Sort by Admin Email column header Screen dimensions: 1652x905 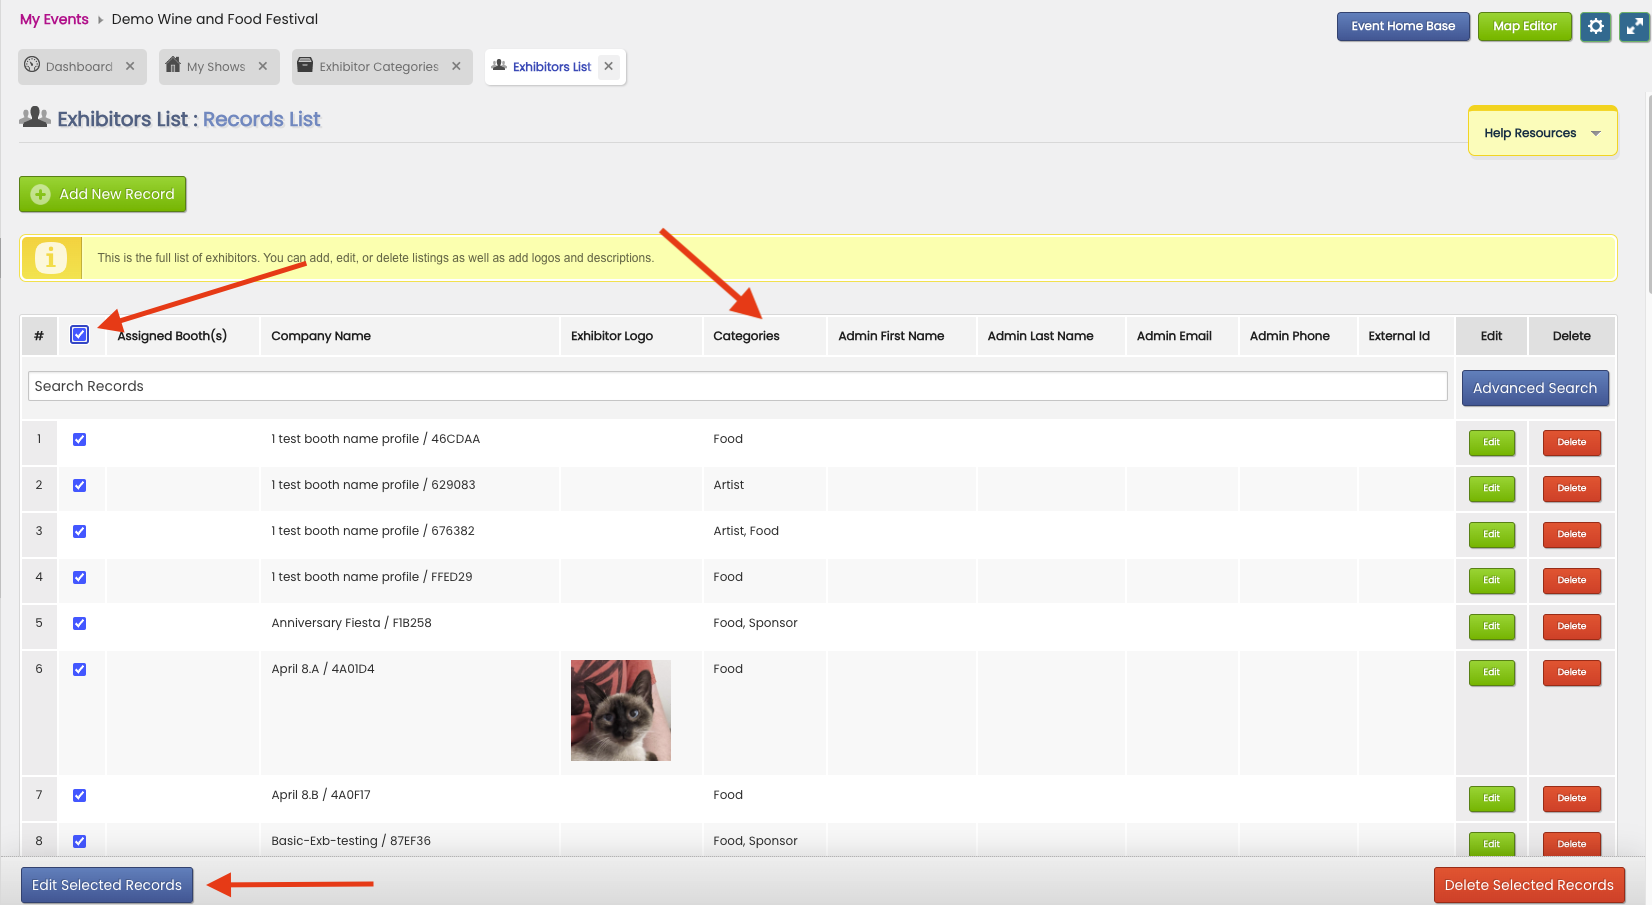tap(1174, 336)
